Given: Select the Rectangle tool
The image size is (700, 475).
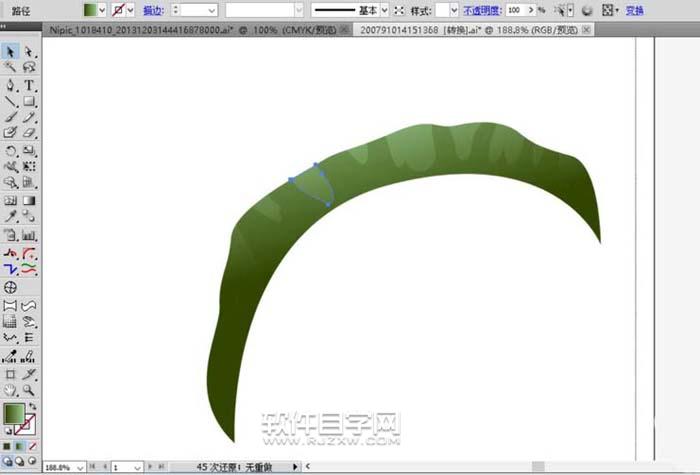Looking at the screenshot, I should pyautogui.click(x=30, y=101).
